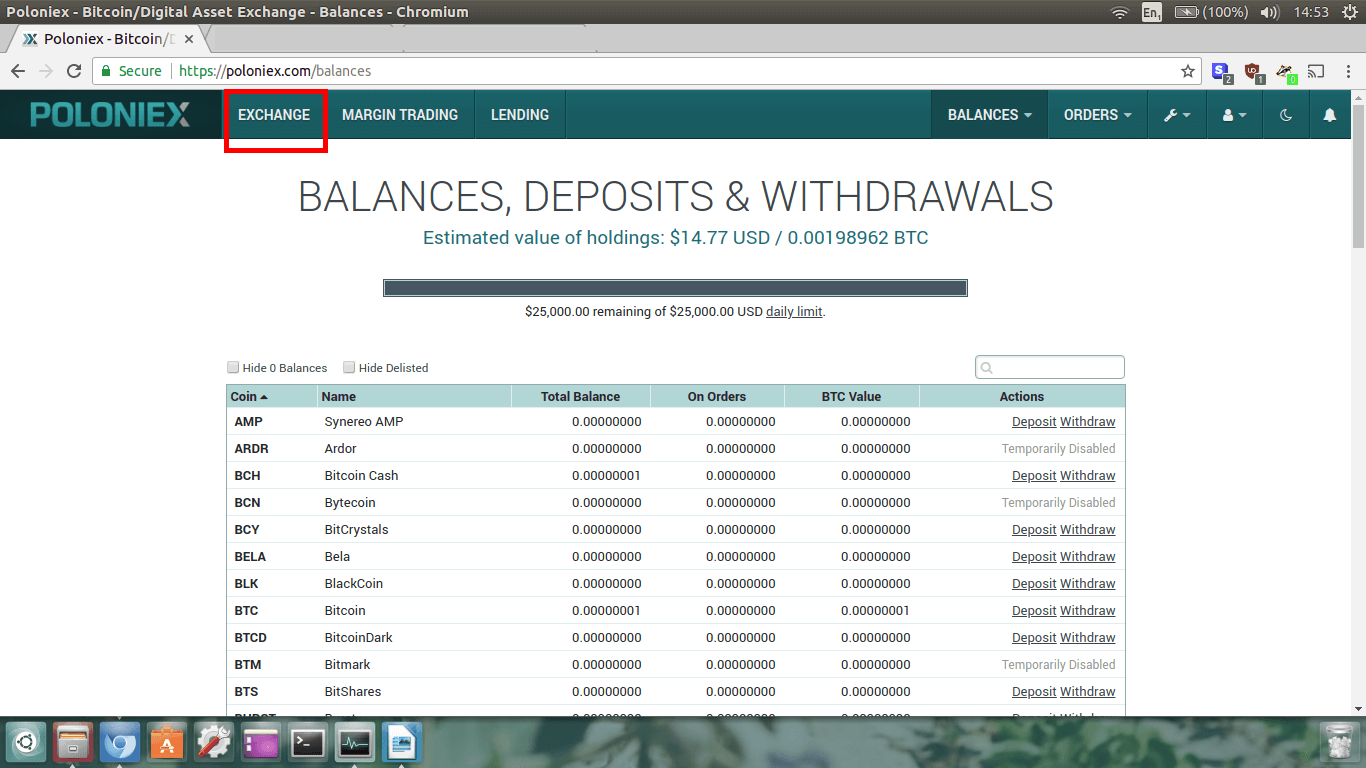Screen dimensions: 1366x768
Task: Expand the wrench settings dropdown
Action: click(x=1177, y=115)
